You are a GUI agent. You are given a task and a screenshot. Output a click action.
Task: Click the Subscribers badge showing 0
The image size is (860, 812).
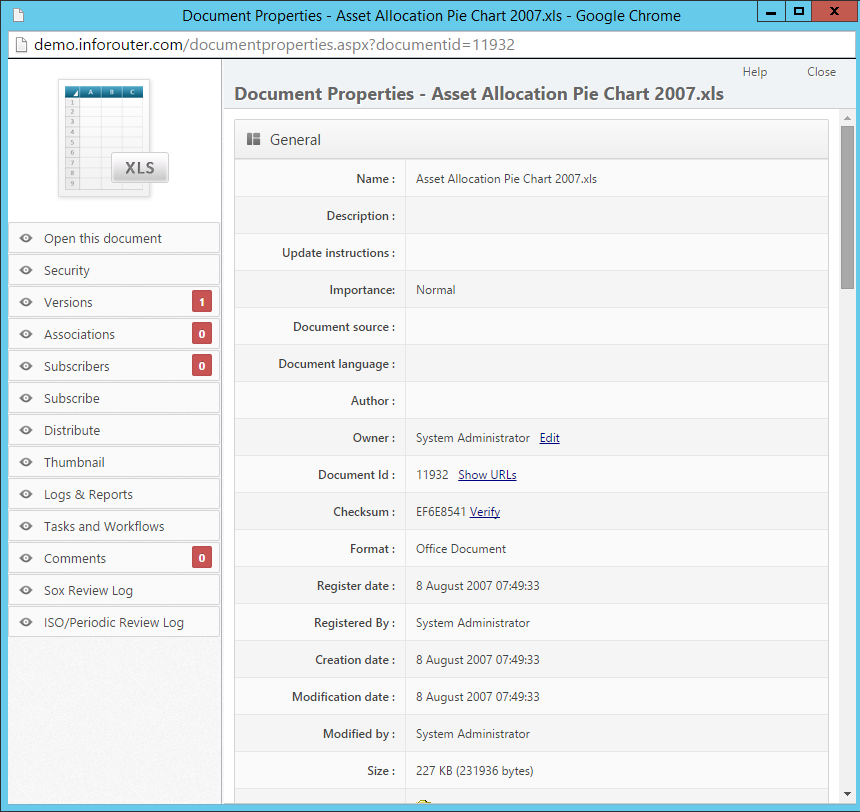pos(201,365)
